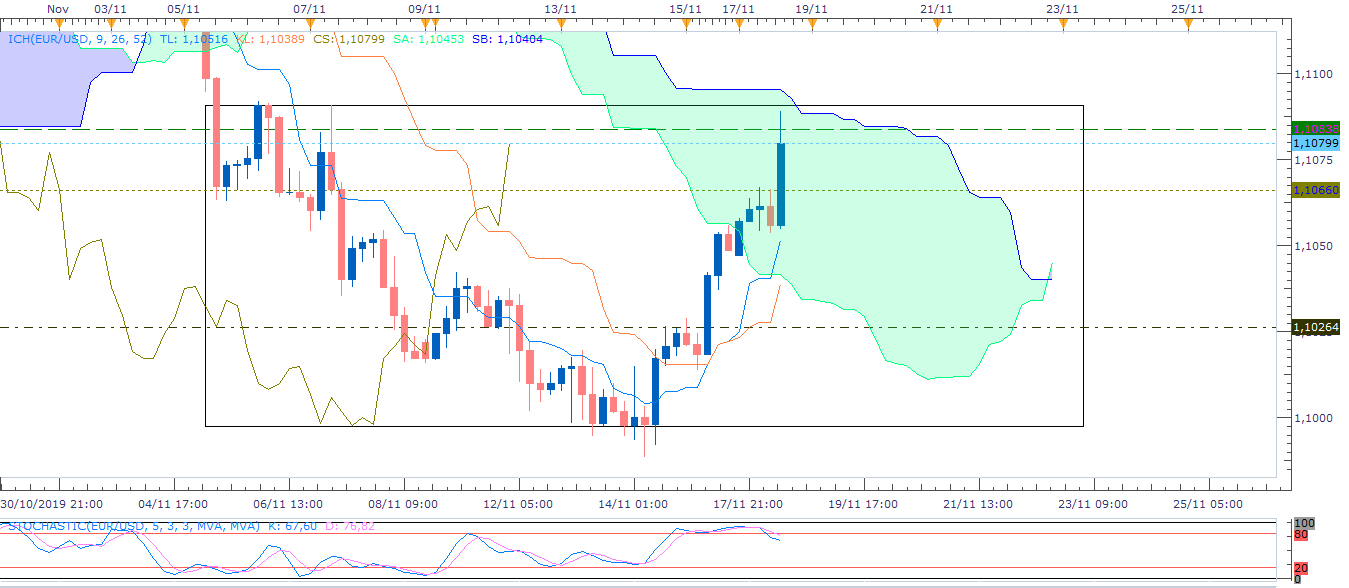
Task: Click the 09/11 date label at top
Action: (x=425, y=9)
